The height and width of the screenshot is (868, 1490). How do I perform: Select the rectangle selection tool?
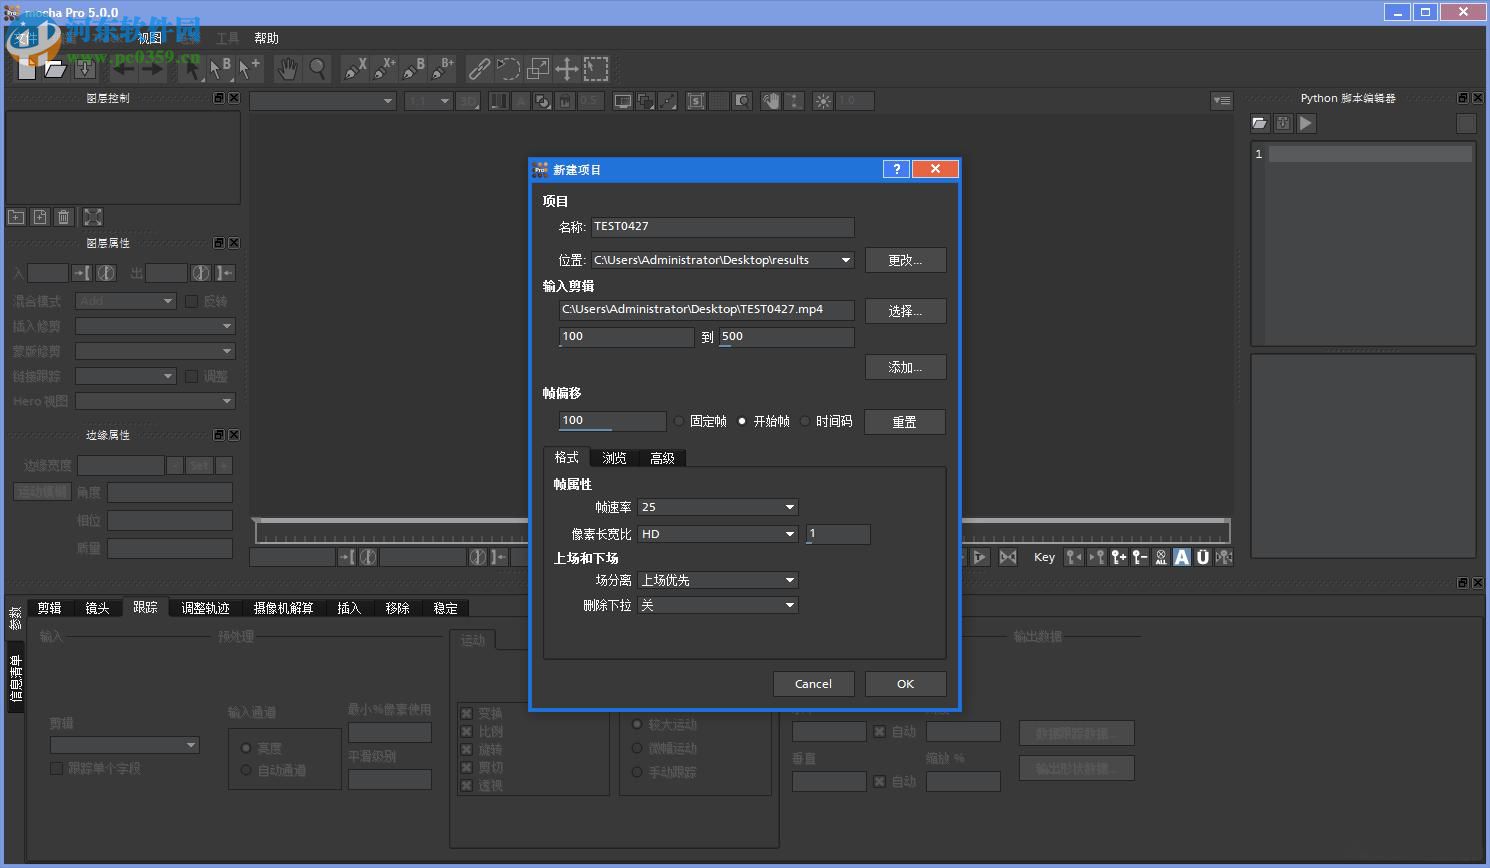click(x=596, y=68)
